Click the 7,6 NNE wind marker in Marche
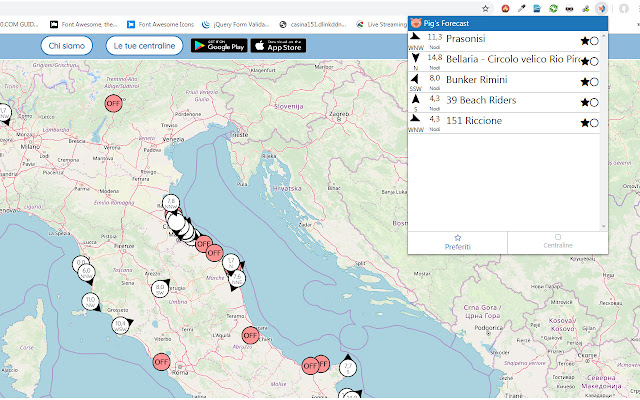This screenshot has height=400, width=640. tap(237, 279)
